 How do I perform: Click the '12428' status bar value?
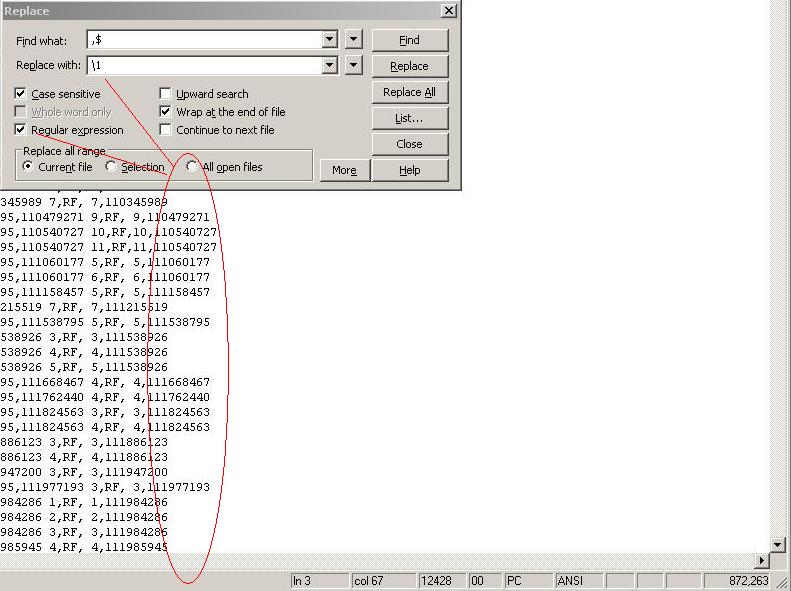[x=442, y=581]
